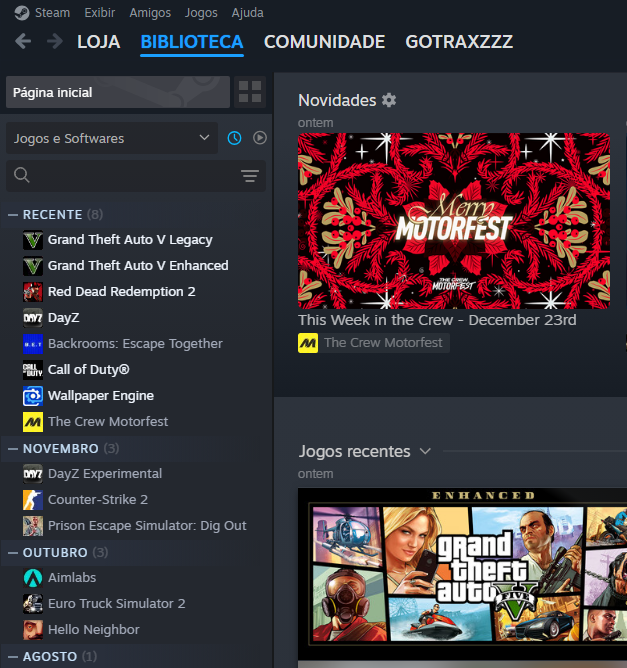Image resolution: width=627 pixels, height=668 pixels.
Task: Collapse the NOVEMBRO section
Action: point(13,449)
